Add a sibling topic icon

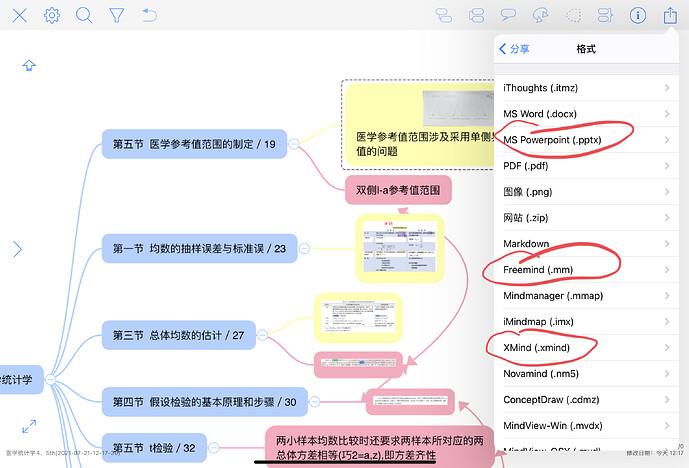pos(444,15)
